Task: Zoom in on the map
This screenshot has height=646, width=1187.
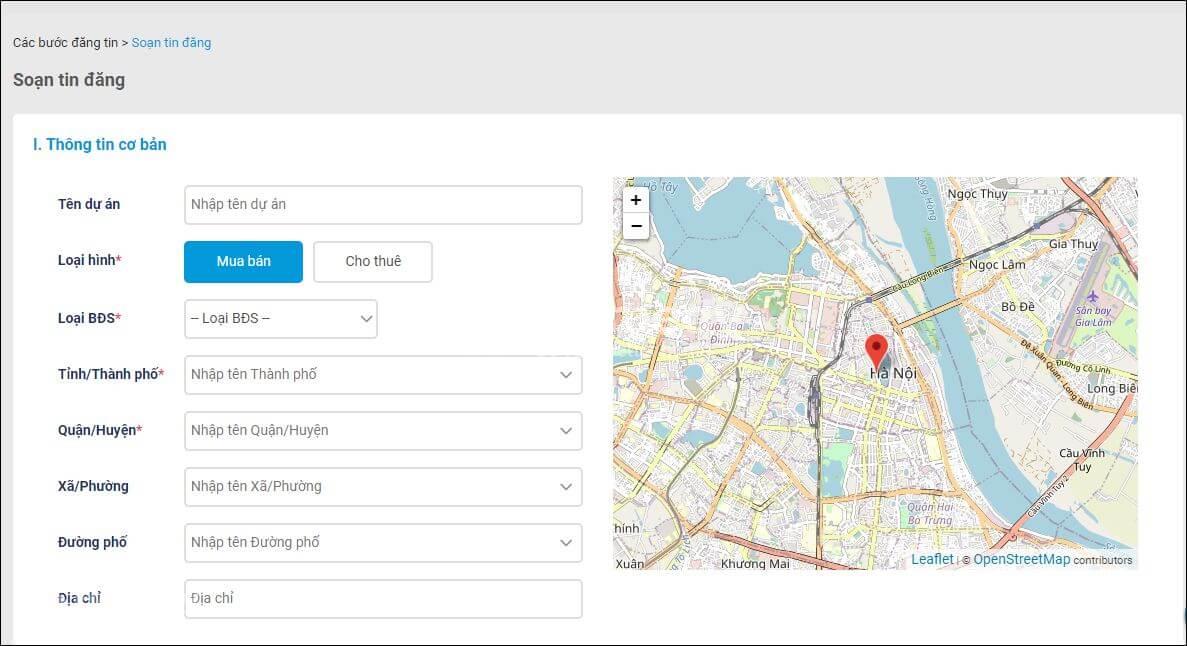Action: click(635, 200)
